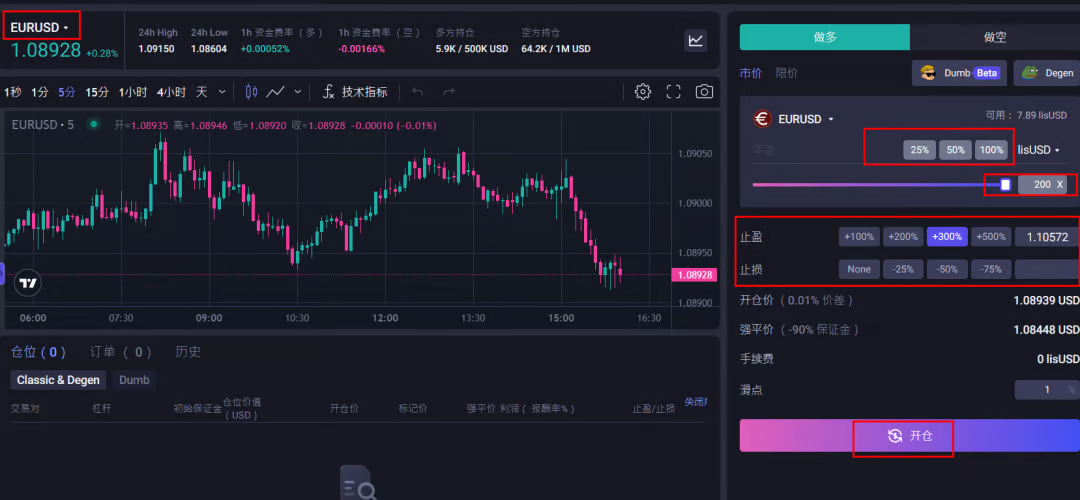Open the lisUSD currency dropdown

1039,150
